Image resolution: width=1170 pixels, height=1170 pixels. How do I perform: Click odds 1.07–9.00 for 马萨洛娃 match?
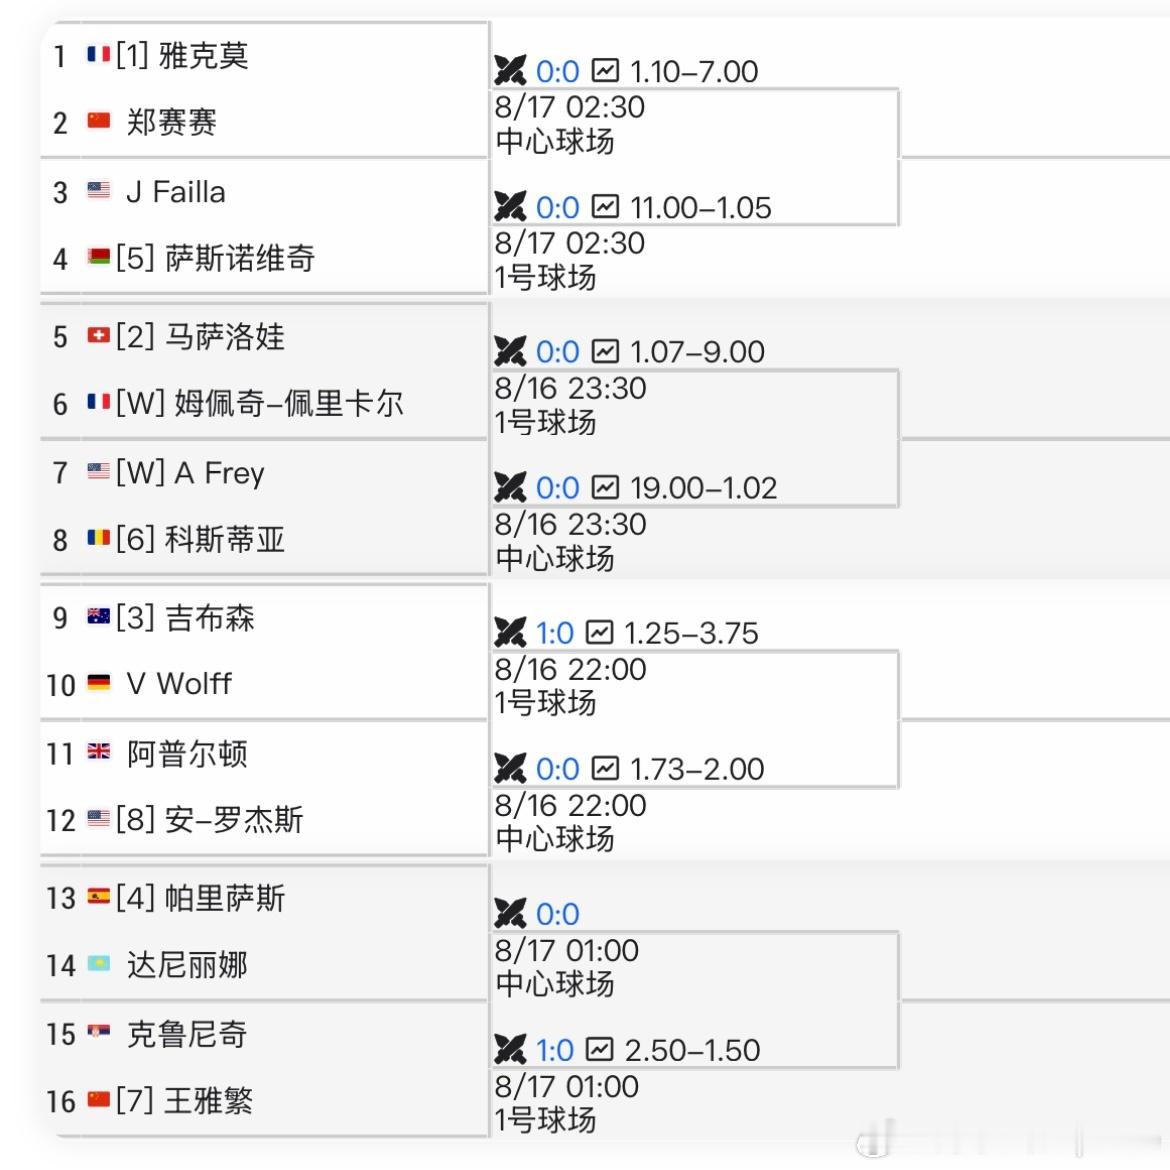tap(697, 352)
